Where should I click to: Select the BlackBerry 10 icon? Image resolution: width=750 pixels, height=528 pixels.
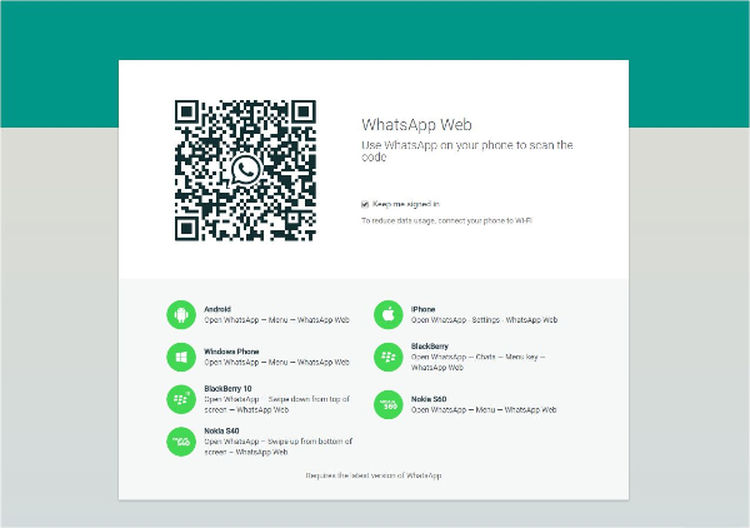[181, 399]
